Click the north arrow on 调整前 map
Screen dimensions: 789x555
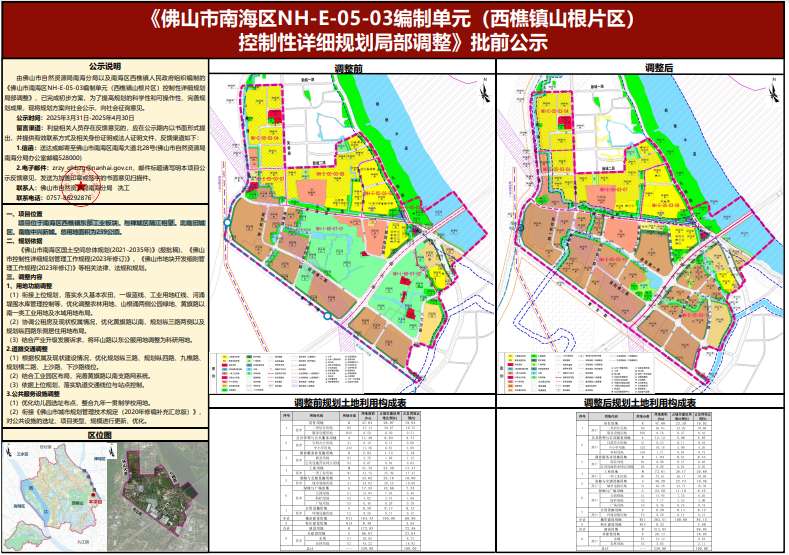pos(486,92)
